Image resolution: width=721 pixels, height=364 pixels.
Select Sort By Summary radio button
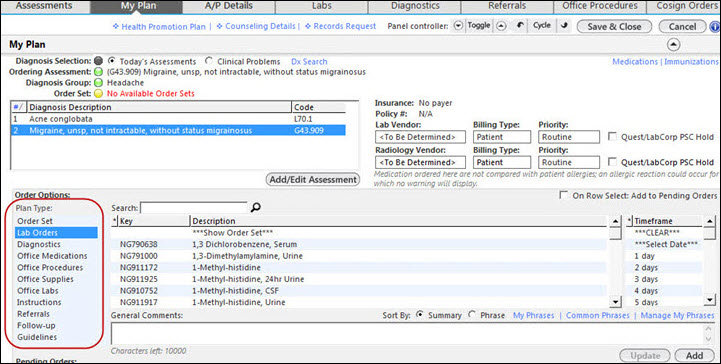click(419, 315)
